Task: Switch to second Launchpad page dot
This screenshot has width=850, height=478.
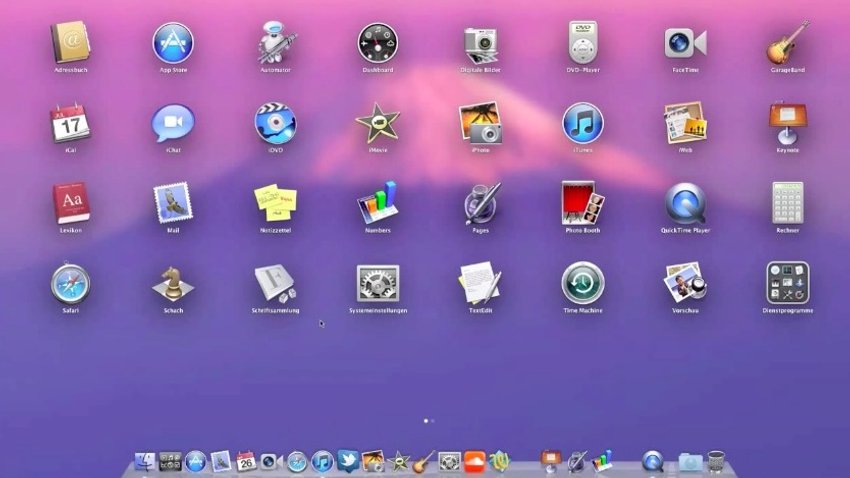Action: click(x=433, y=421)
